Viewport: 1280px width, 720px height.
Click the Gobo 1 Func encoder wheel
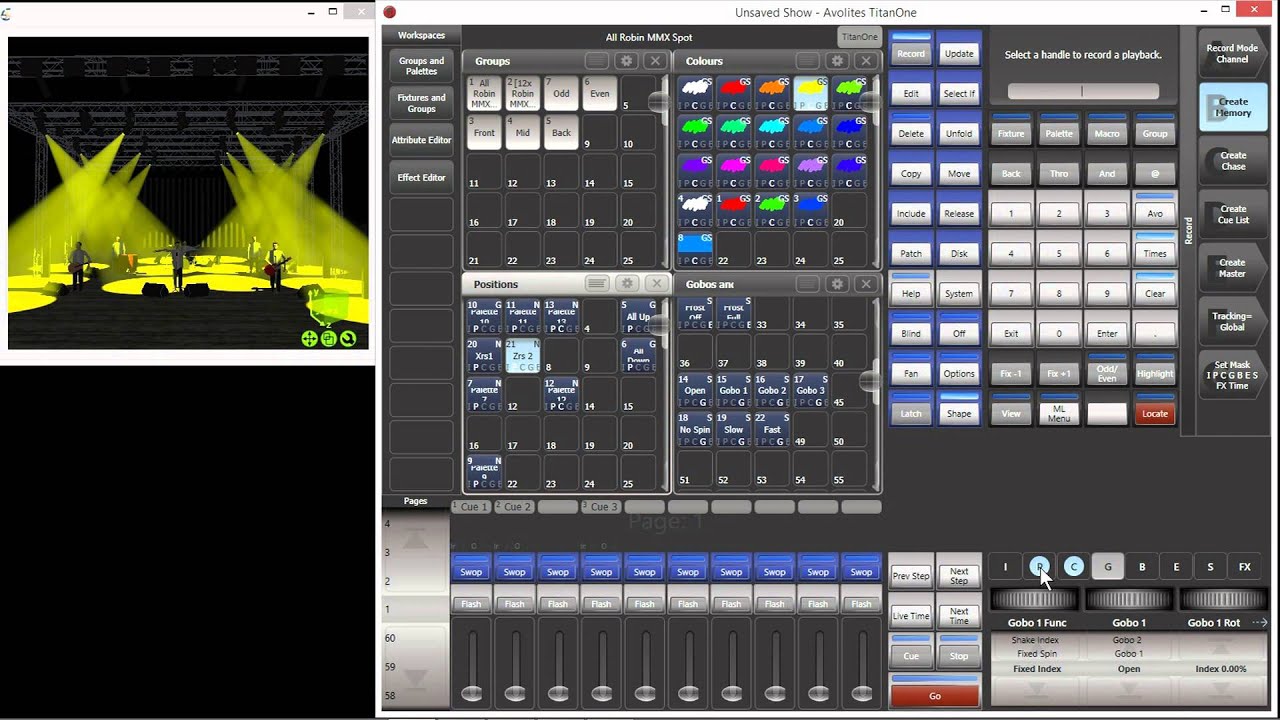pos(1035,599)
